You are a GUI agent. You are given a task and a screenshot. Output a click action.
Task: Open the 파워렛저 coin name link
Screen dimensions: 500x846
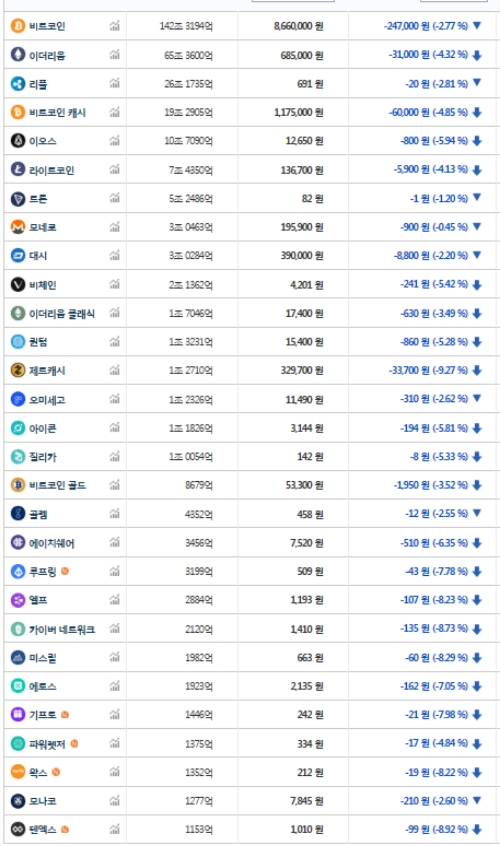pos(47,744)
